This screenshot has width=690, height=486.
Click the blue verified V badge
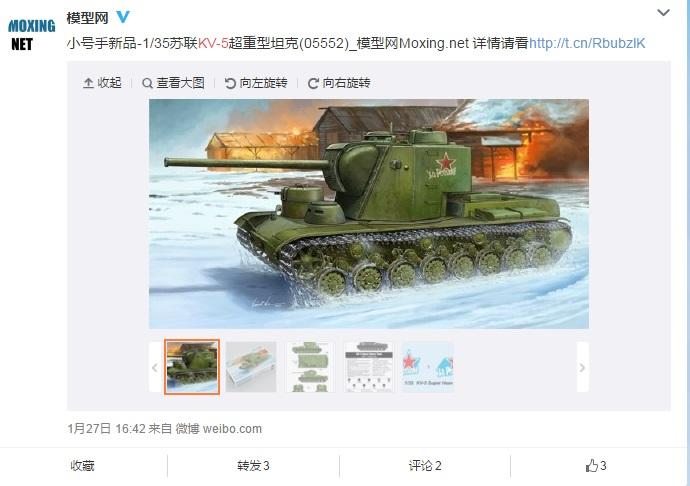(x=123, y=17)
